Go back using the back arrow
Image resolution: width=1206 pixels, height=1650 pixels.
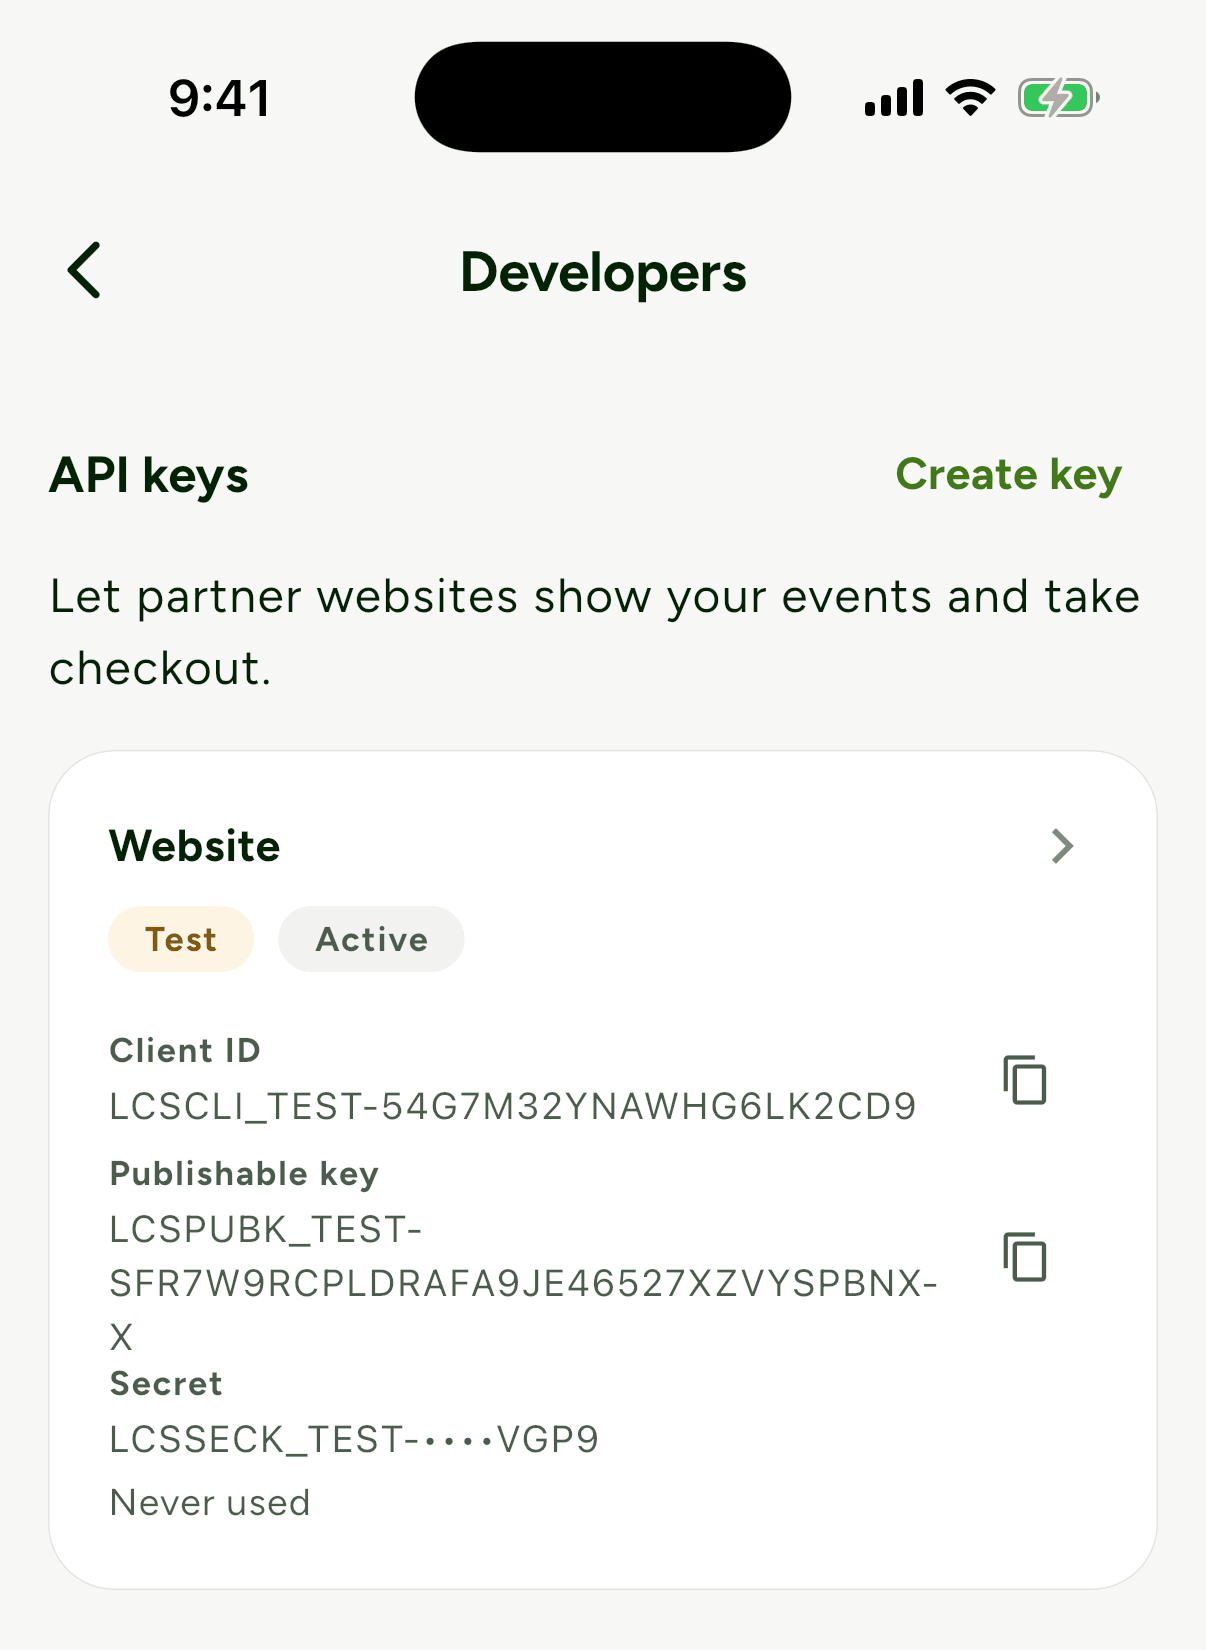pos(85,271)
